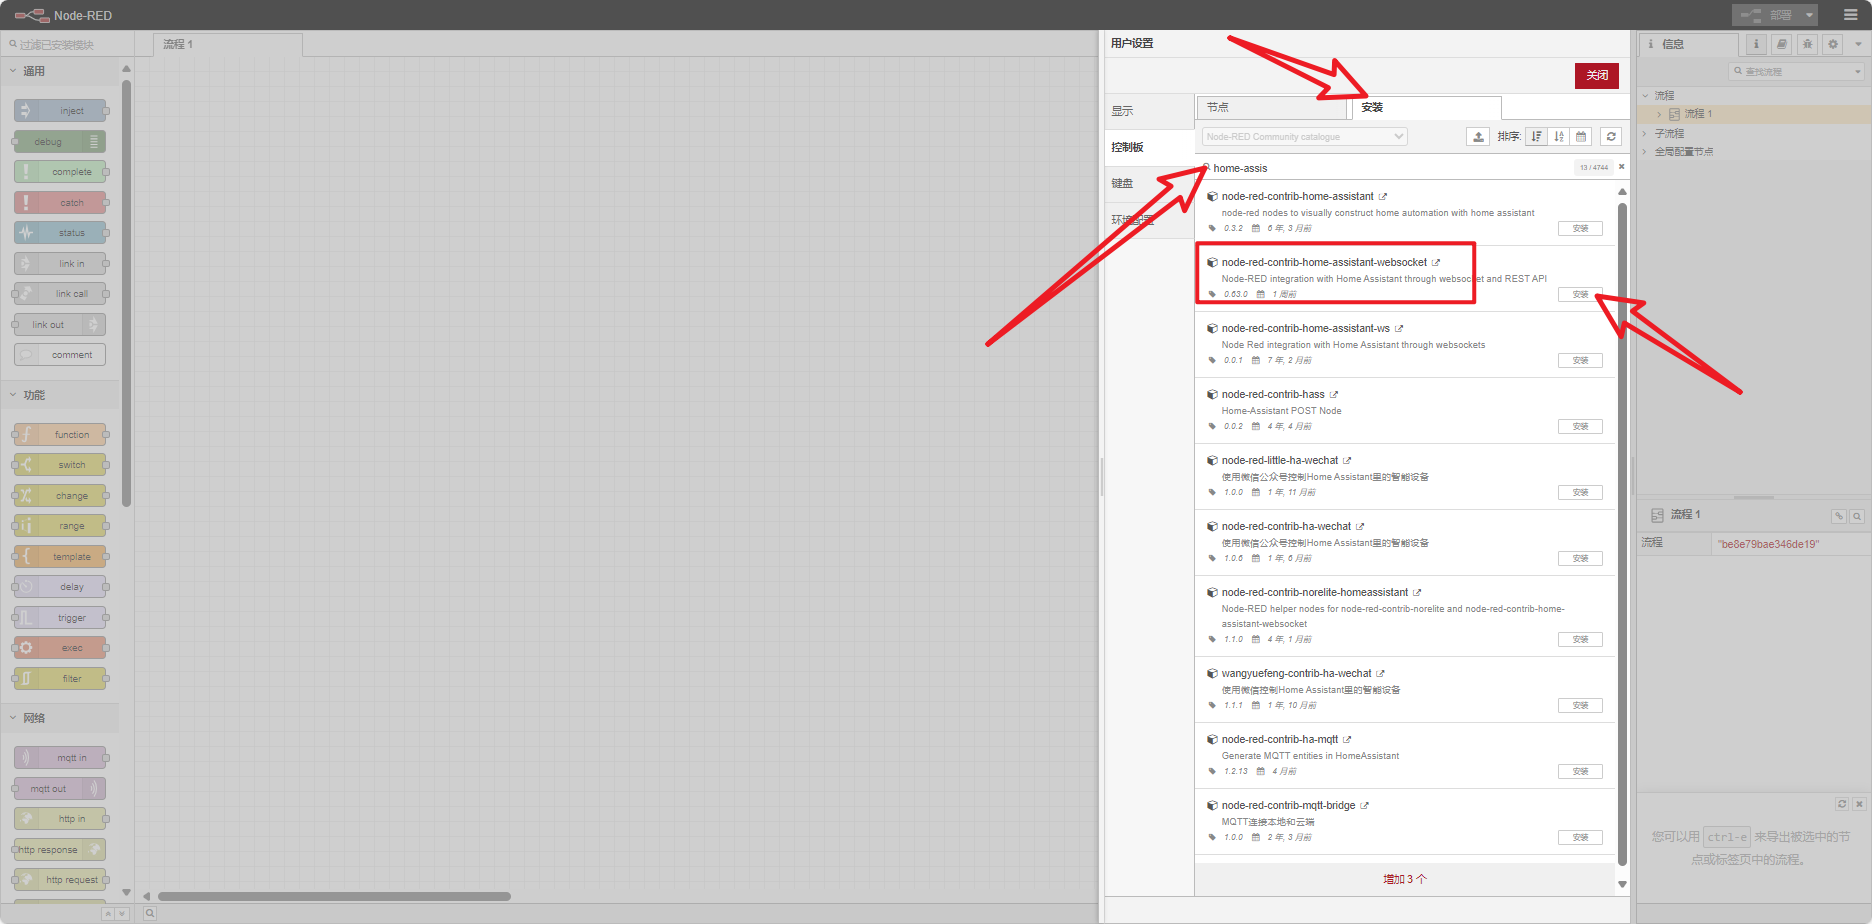Open external link for node-red-contrib-home-assistant-websocket
The height and width of the screenshot is (924, 1872).
tap(1436, 263)
